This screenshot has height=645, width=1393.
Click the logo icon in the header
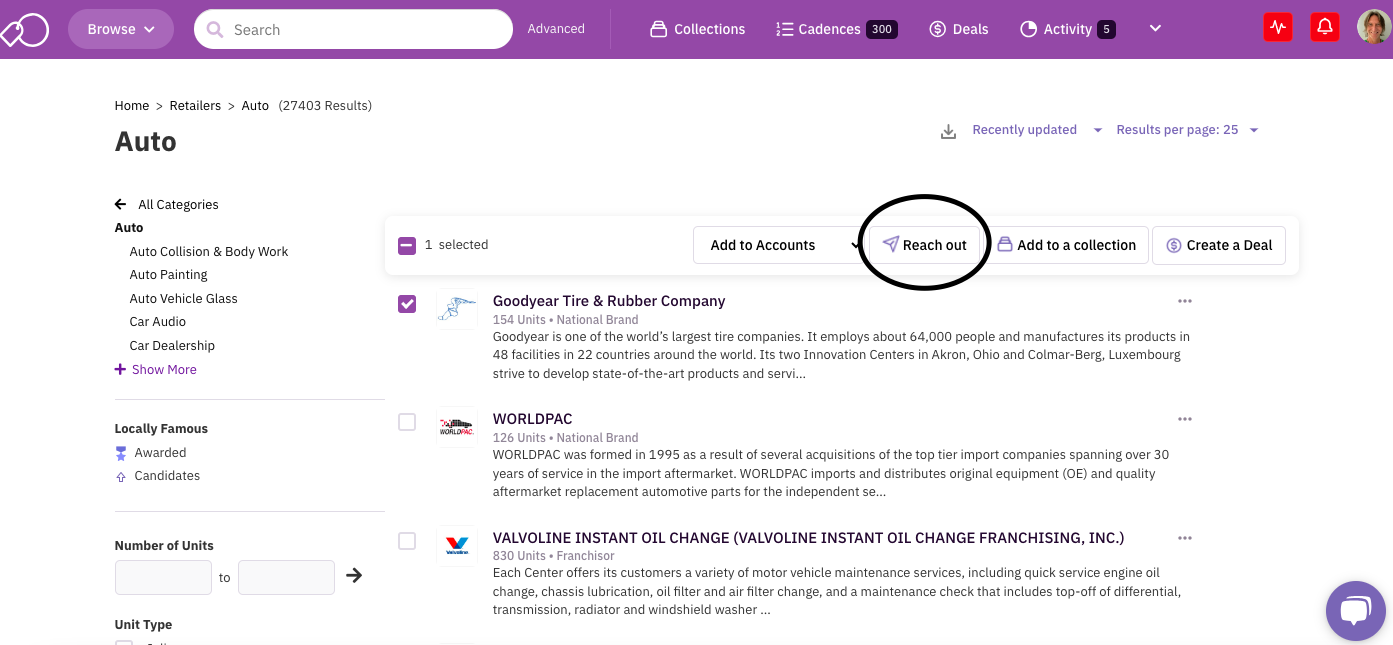24,30
